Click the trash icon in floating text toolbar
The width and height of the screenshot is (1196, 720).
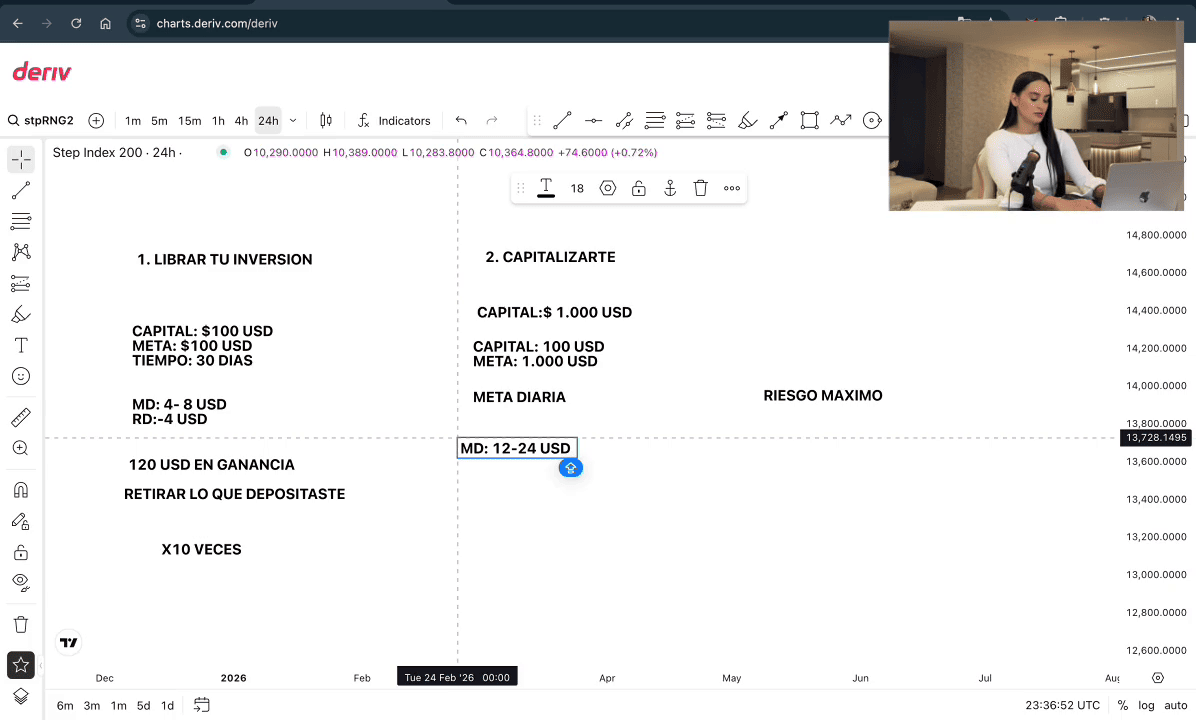tap(700, 188)
